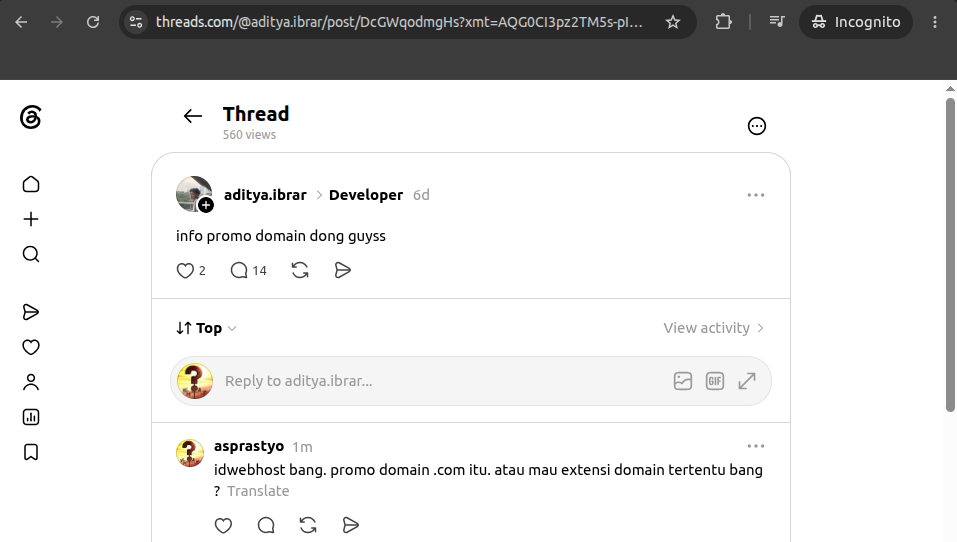
Task: Open aditya.ibrar's profile name
Action: 265,195
